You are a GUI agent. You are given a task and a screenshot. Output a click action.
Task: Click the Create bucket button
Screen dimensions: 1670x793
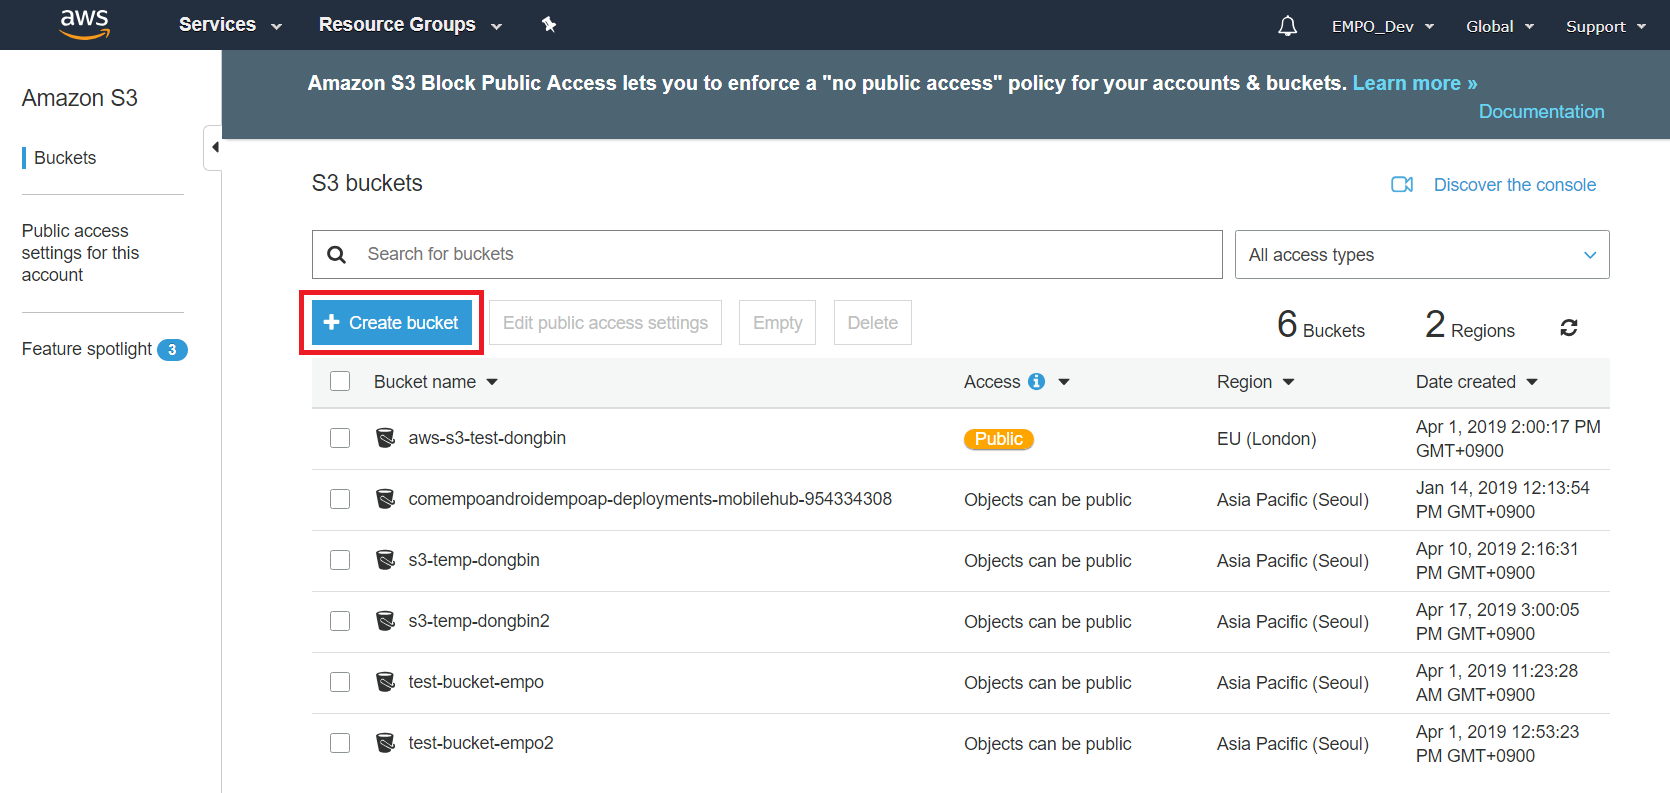[x=392, y=323]
